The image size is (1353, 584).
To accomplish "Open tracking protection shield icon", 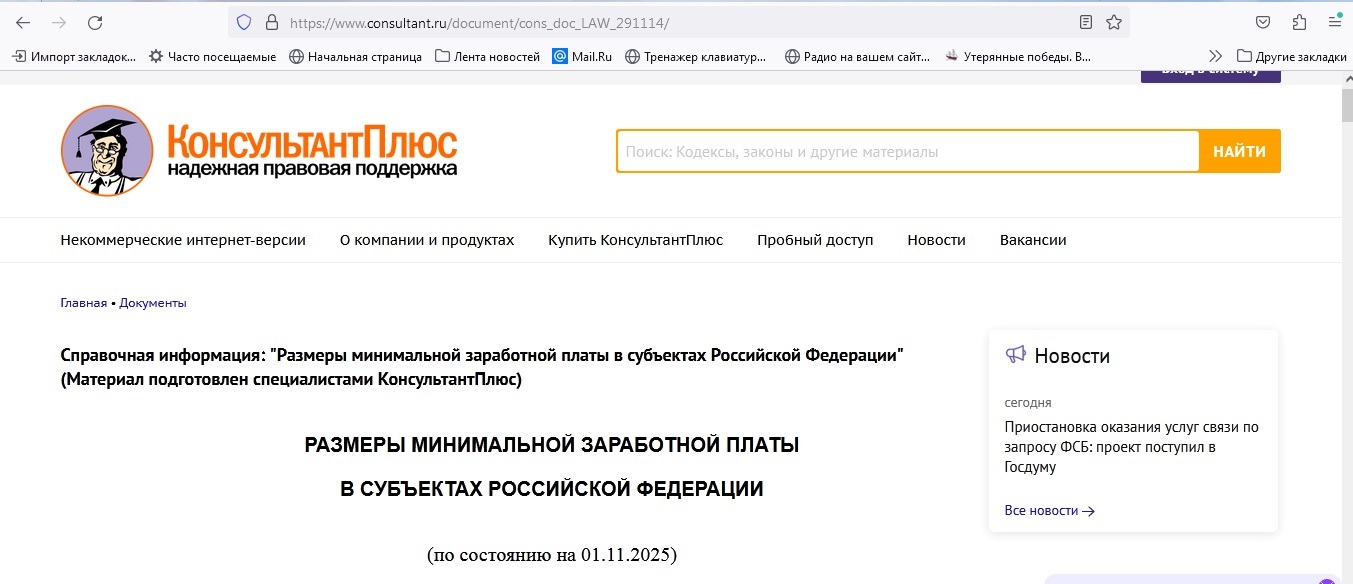I will click(x=243, y=22).
